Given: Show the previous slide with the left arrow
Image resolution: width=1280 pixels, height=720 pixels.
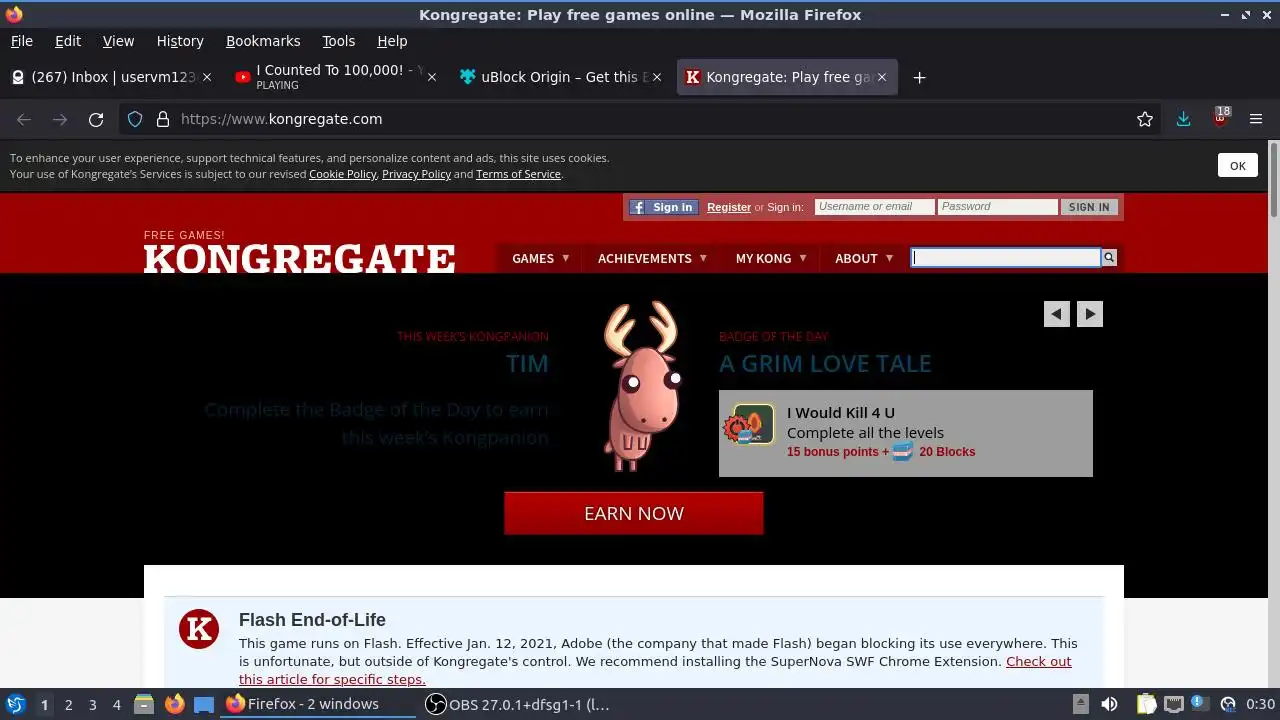Looking at the screenshot, I should pos(1057,314).
